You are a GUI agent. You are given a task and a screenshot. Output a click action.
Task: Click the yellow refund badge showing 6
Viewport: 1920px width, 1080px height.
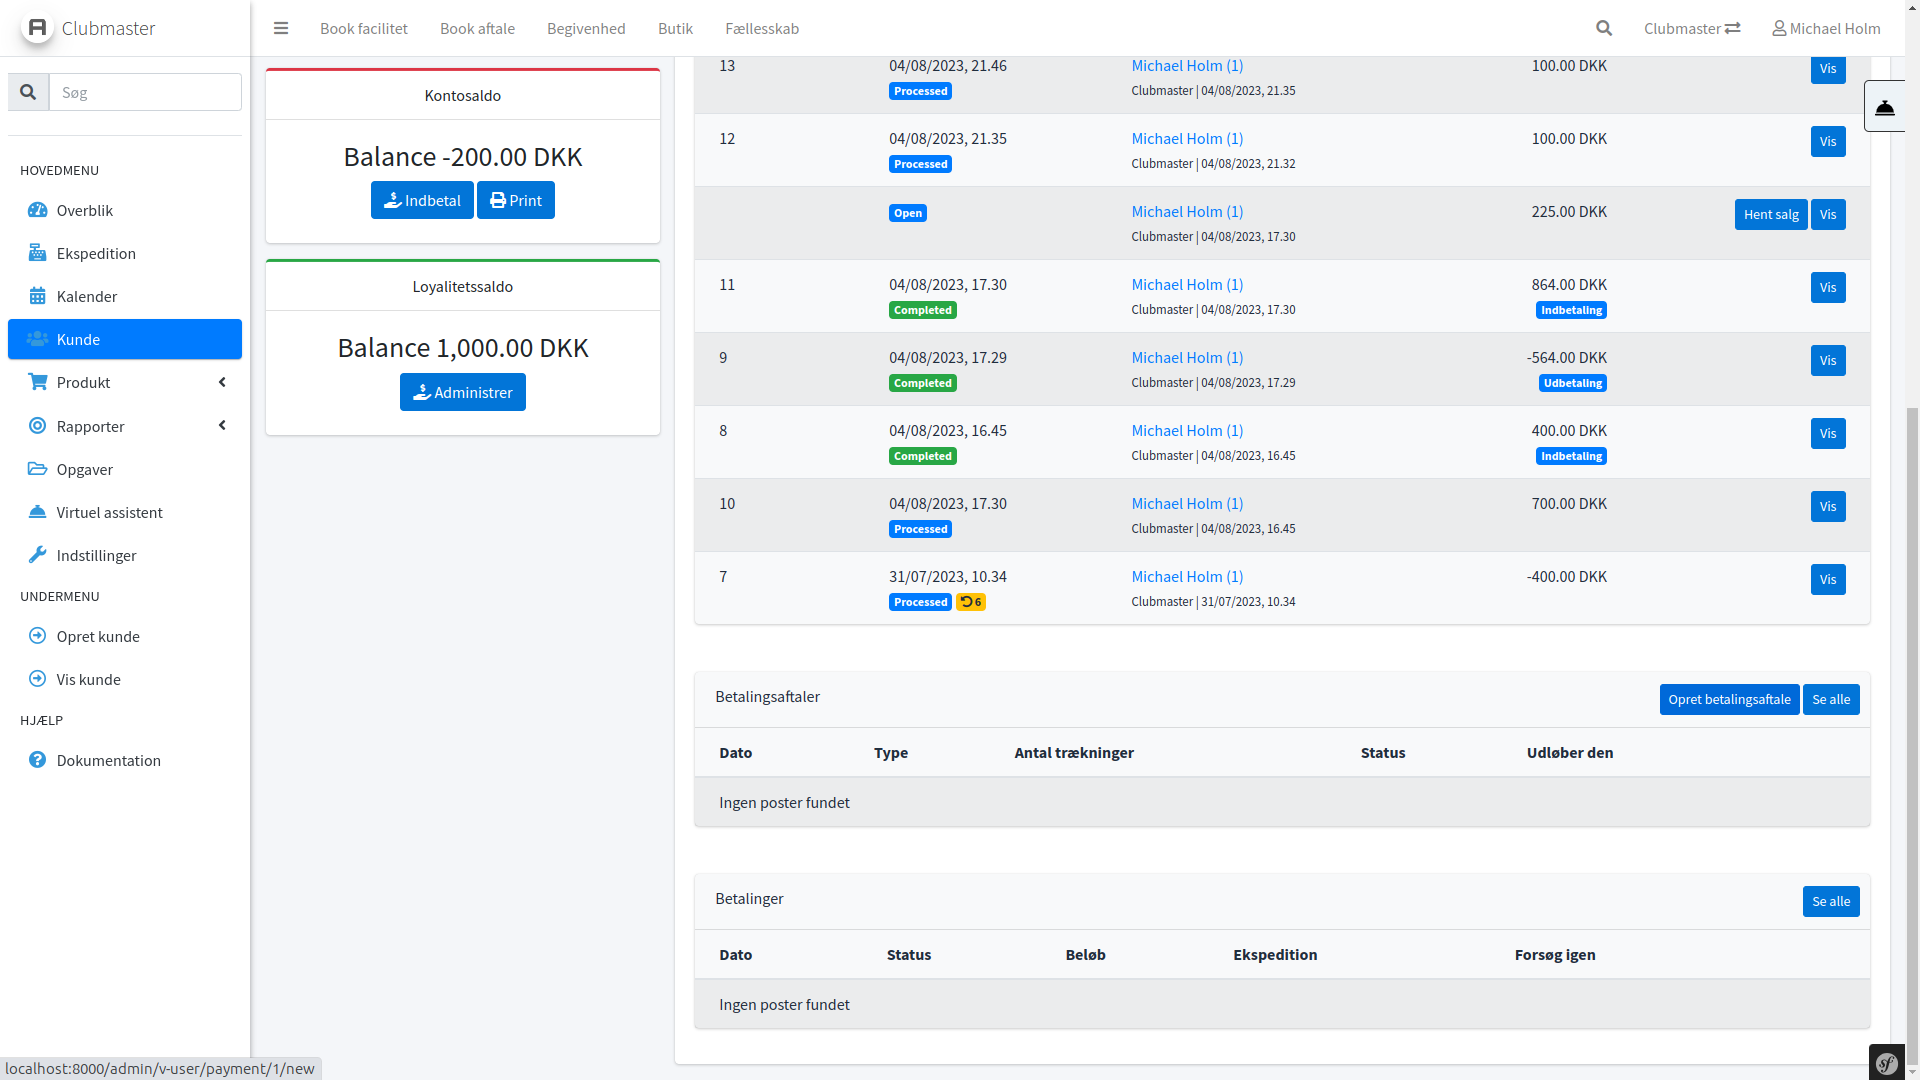[x=970, y=602]
